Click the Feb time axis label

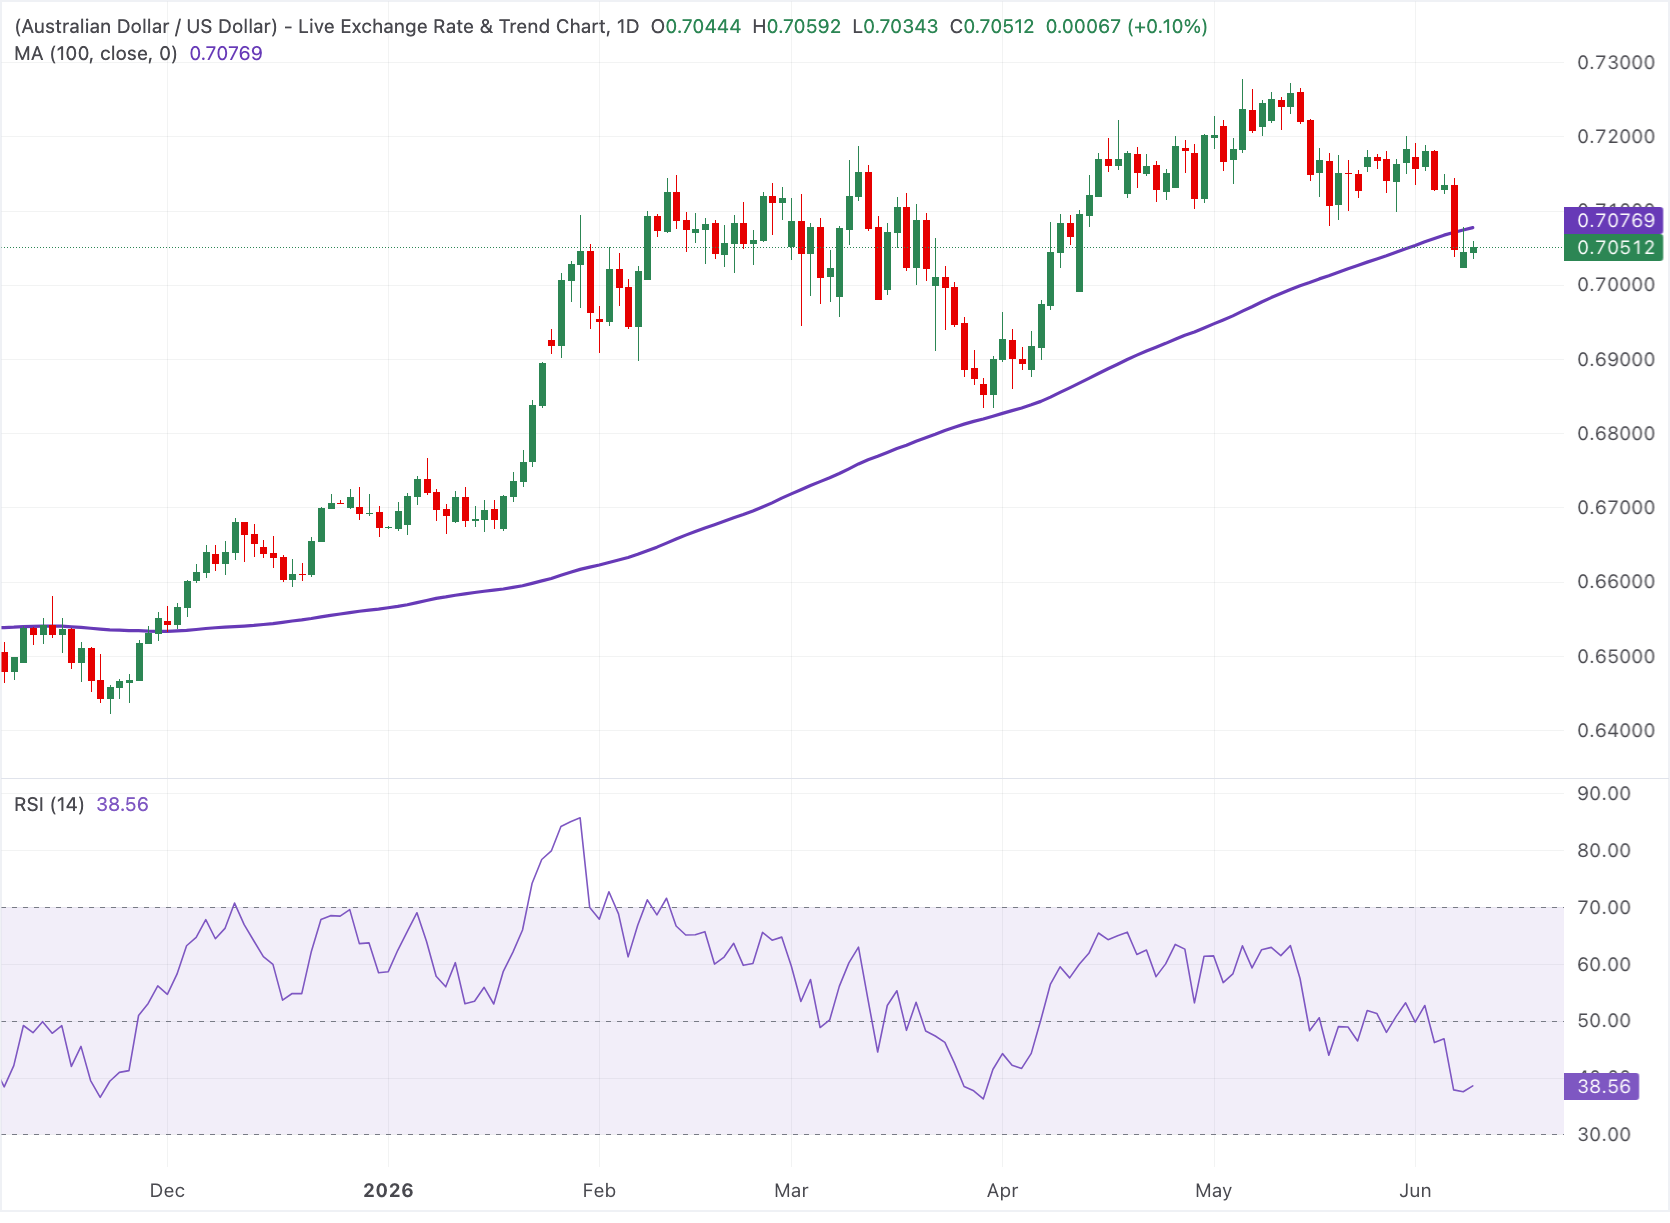click(599, 1191)
